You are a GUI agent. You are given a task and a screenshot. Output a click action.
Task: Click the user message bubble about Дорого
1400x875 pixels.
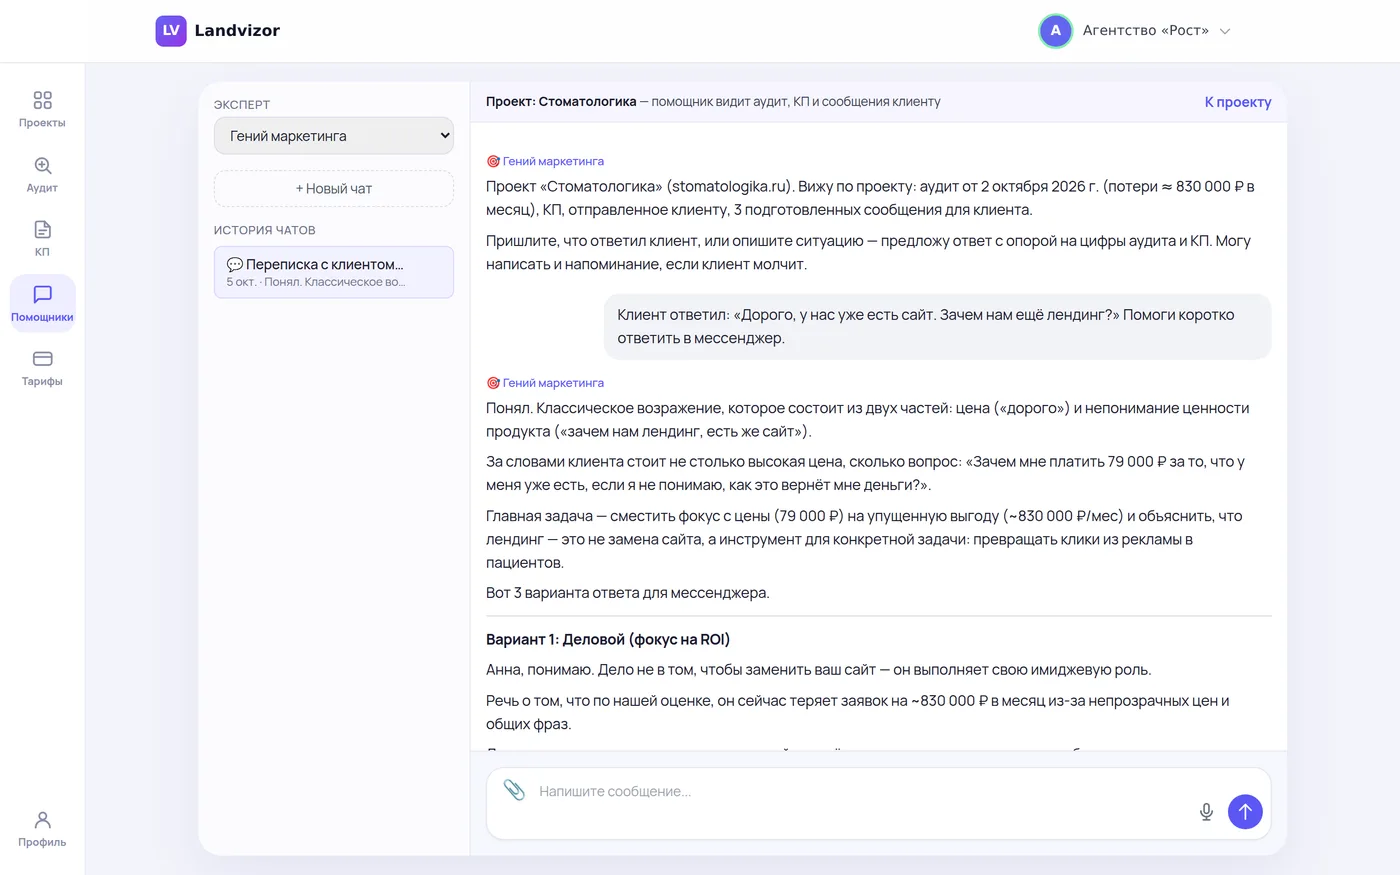click(x=937, y=326)
